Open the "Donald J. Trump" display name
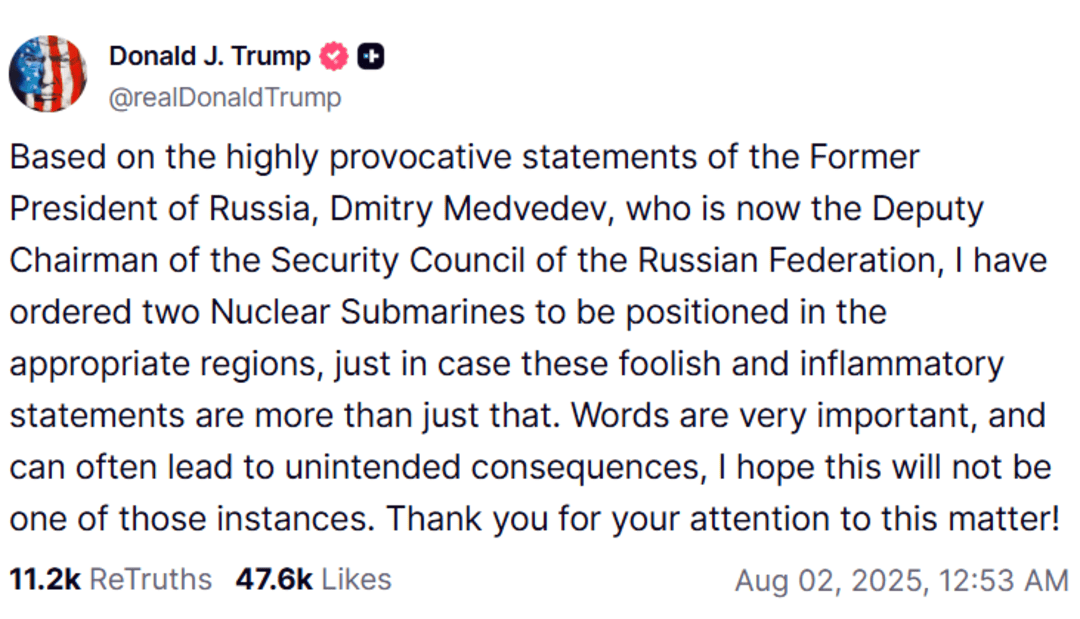Screen dimensions: 1080x619 click(209, 57)
